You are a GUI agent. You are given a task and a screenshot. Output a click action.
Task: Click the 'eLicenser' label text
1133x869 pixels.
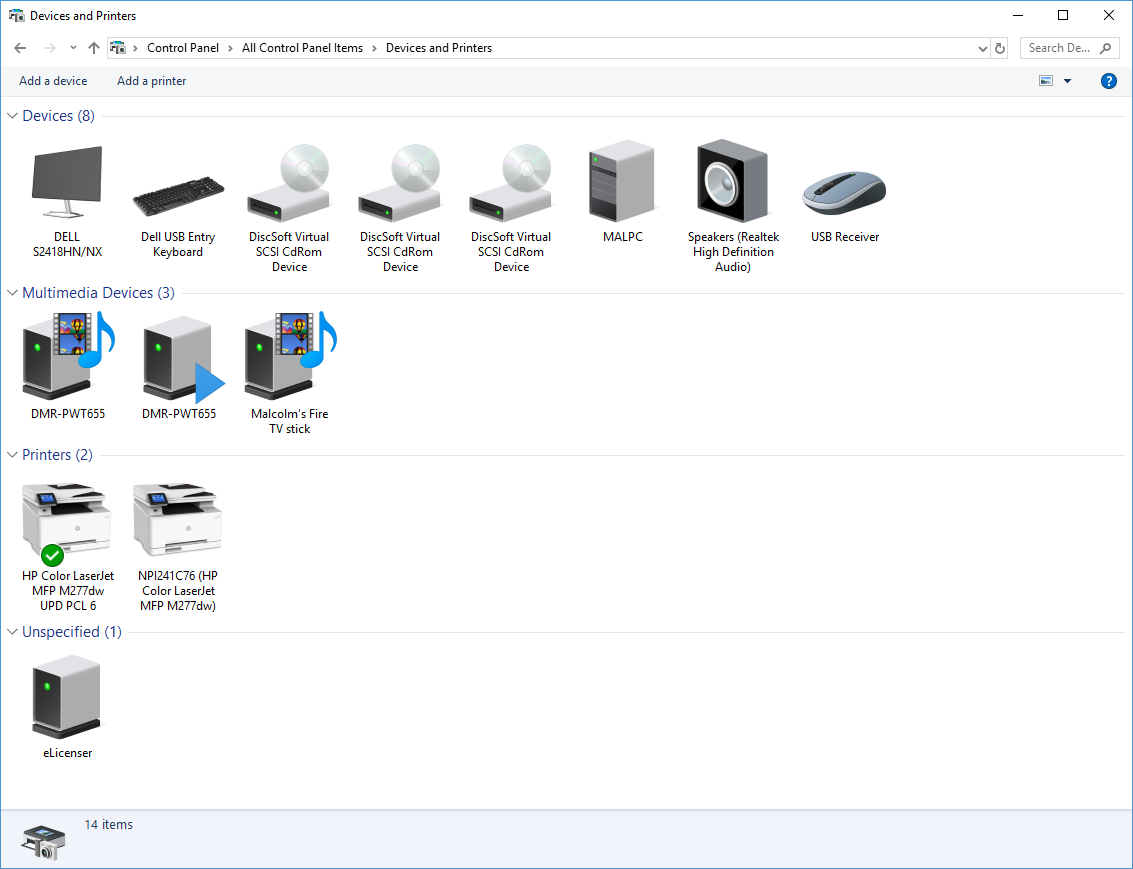coord(67,753)
